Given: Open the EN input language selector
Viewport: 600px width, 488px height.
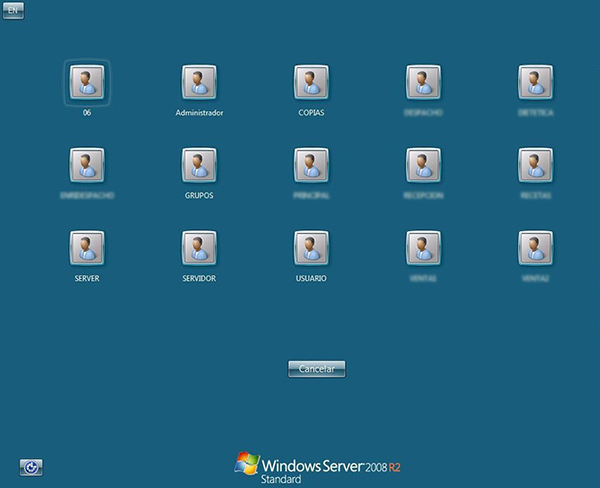Looking at the screenshot, I should pos(14,11).
